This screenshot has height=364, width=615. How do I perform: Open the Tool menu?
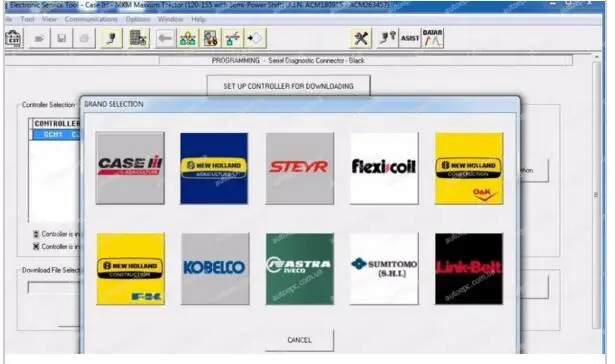point(27,19)
